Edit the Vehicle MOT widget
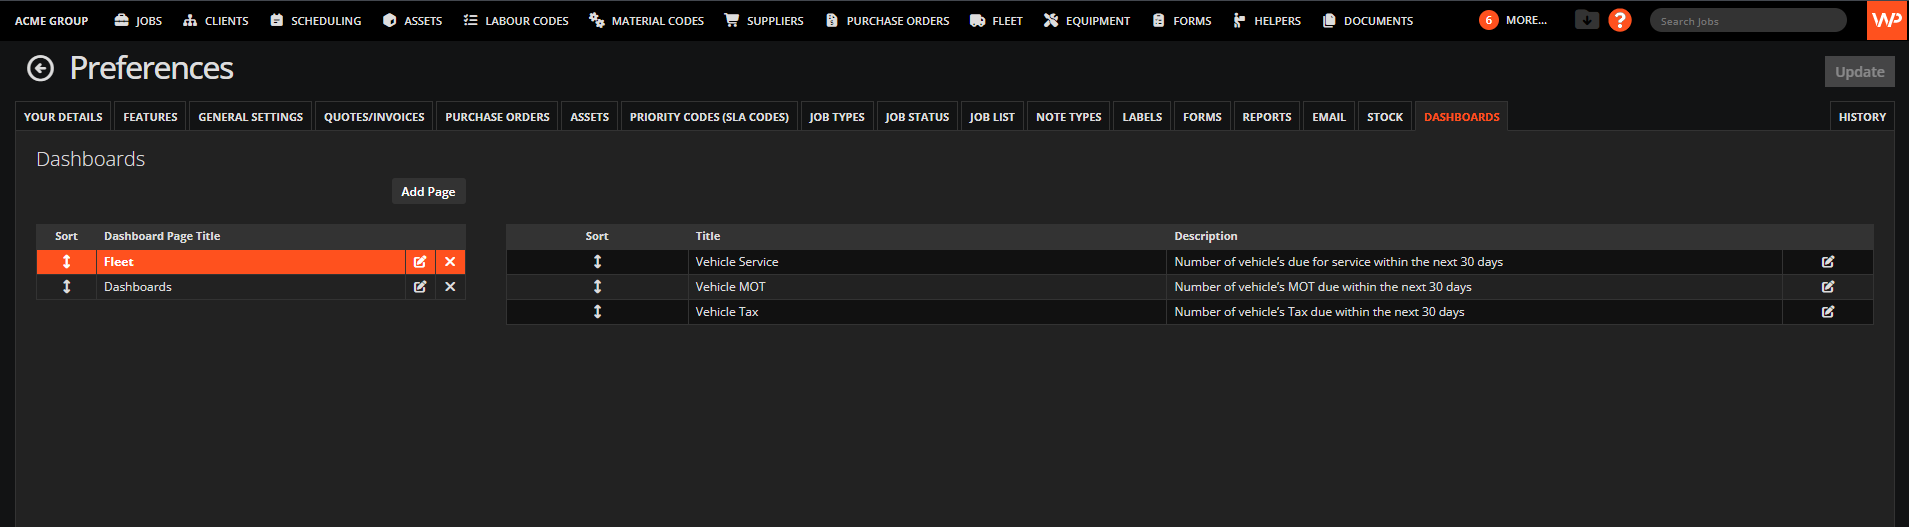Viewport: 1909px width, 527px height. coord(1828,287)
